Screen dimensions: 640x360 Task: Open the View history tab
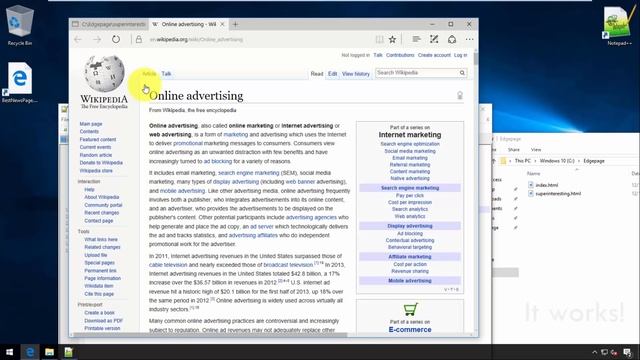pyautogui.click(x=356, y=74)
